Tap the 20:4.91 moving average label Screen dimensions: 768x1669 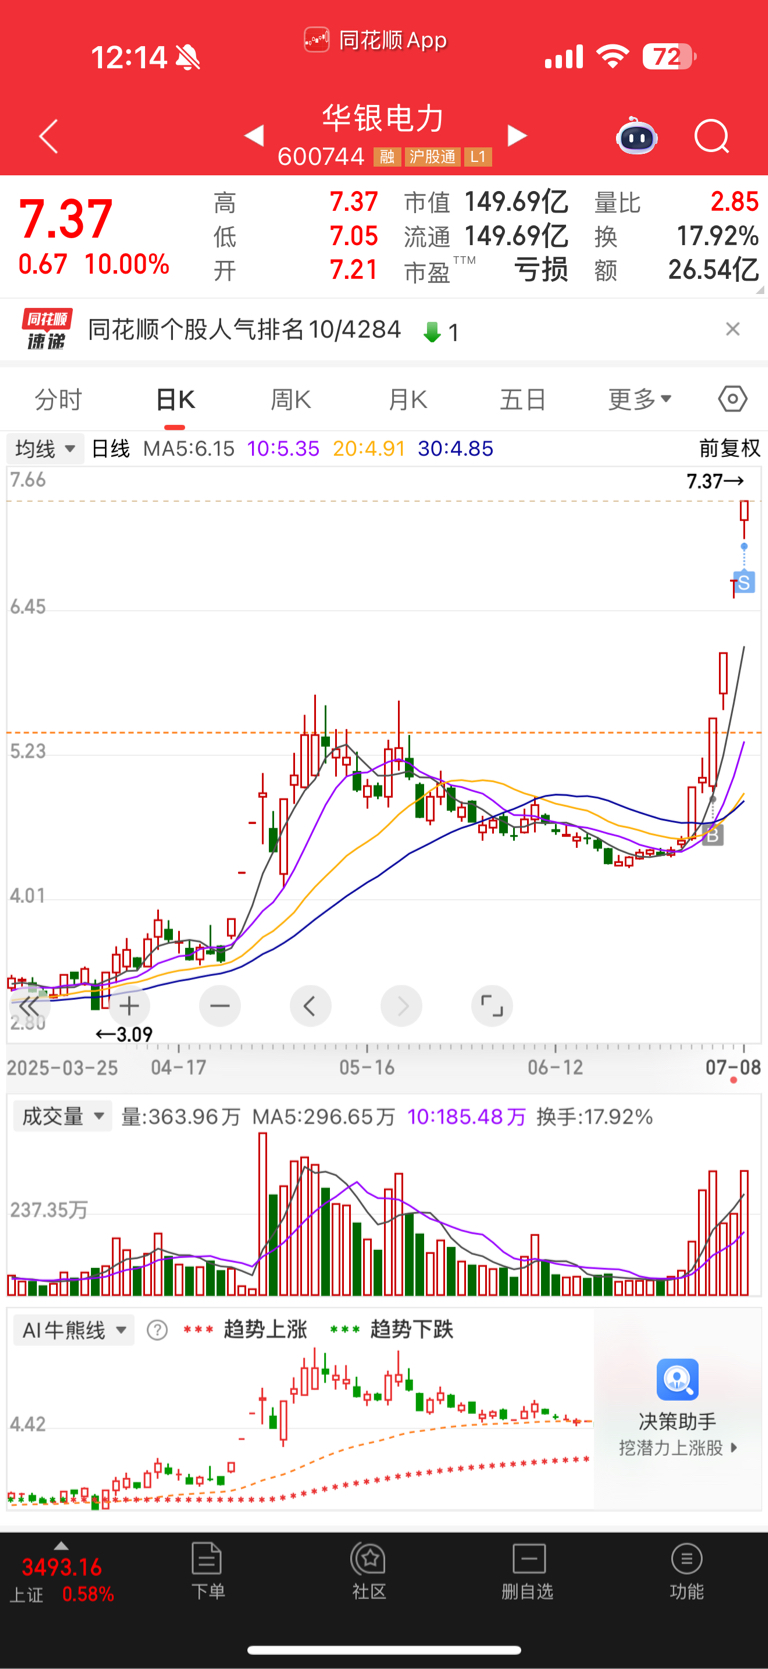[x=369, y=449]
